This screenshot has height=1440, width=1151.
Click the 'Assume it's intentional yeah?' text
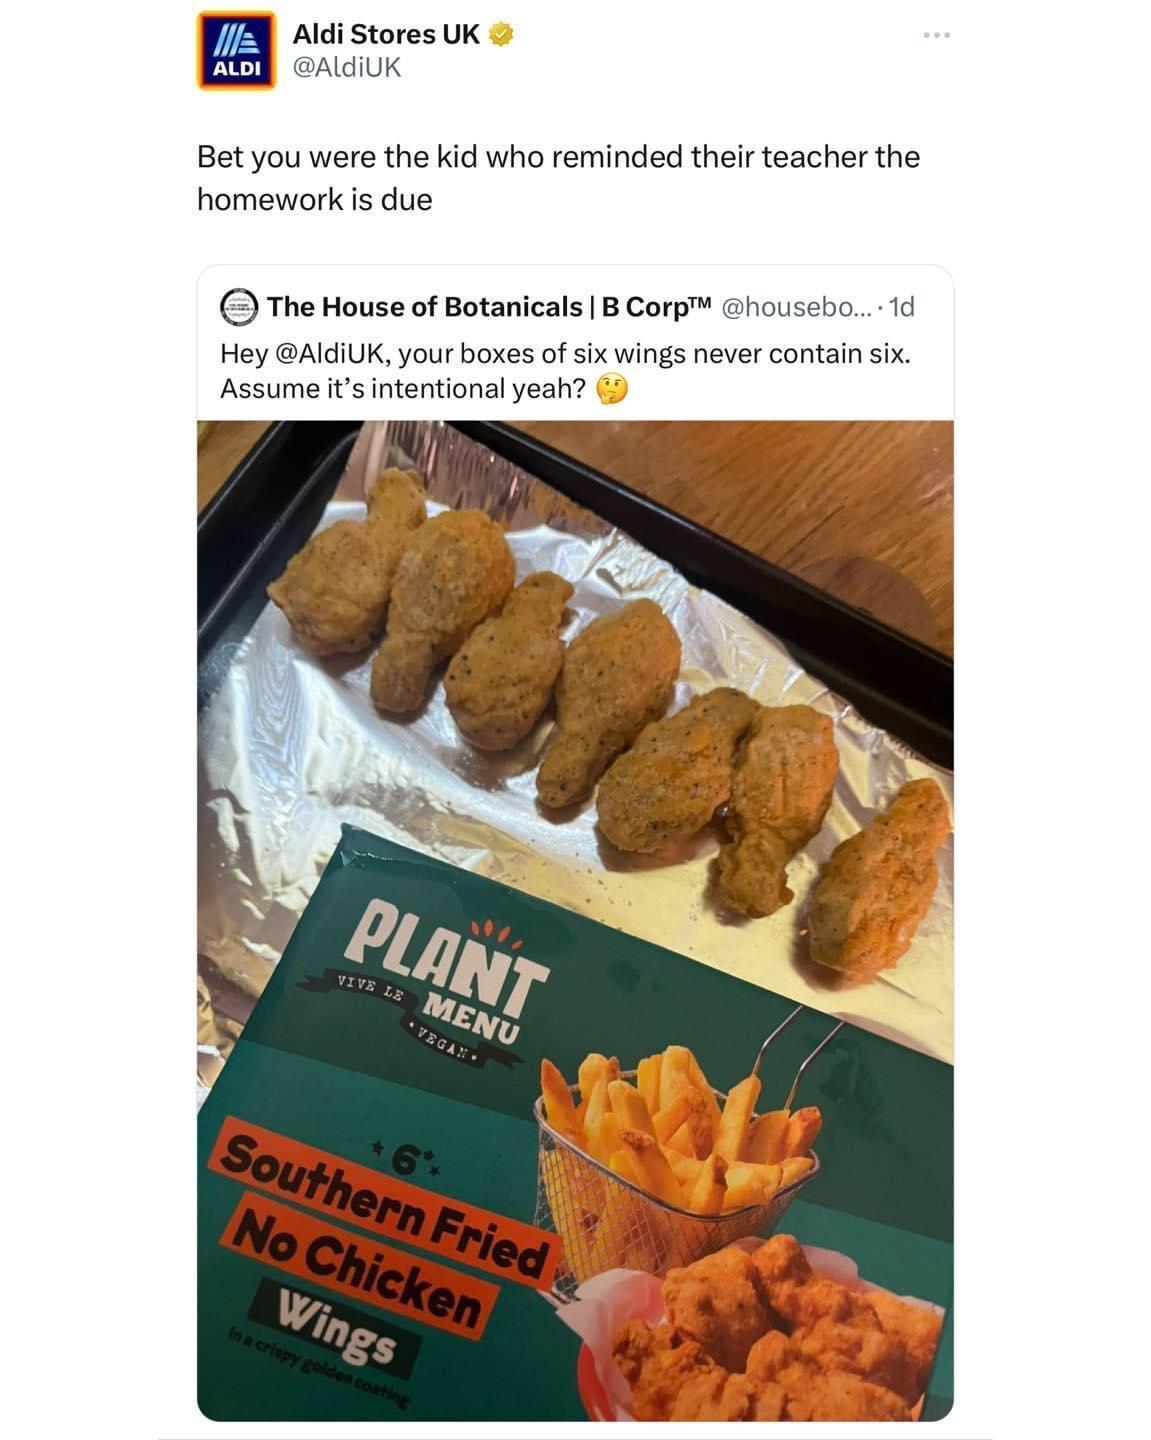pyautogui.click(x=403, y=388)
